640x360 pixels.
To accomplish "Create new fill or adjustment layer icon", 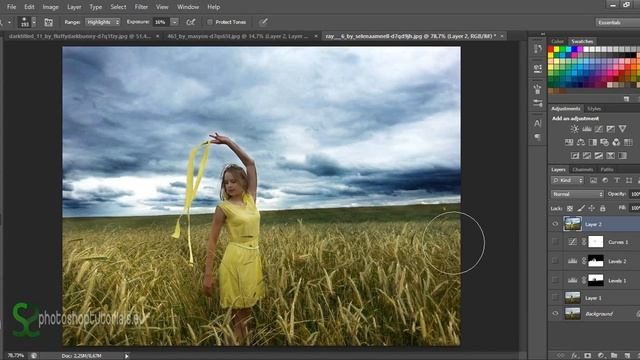I will pyautogui.click(x=601, y=356).
